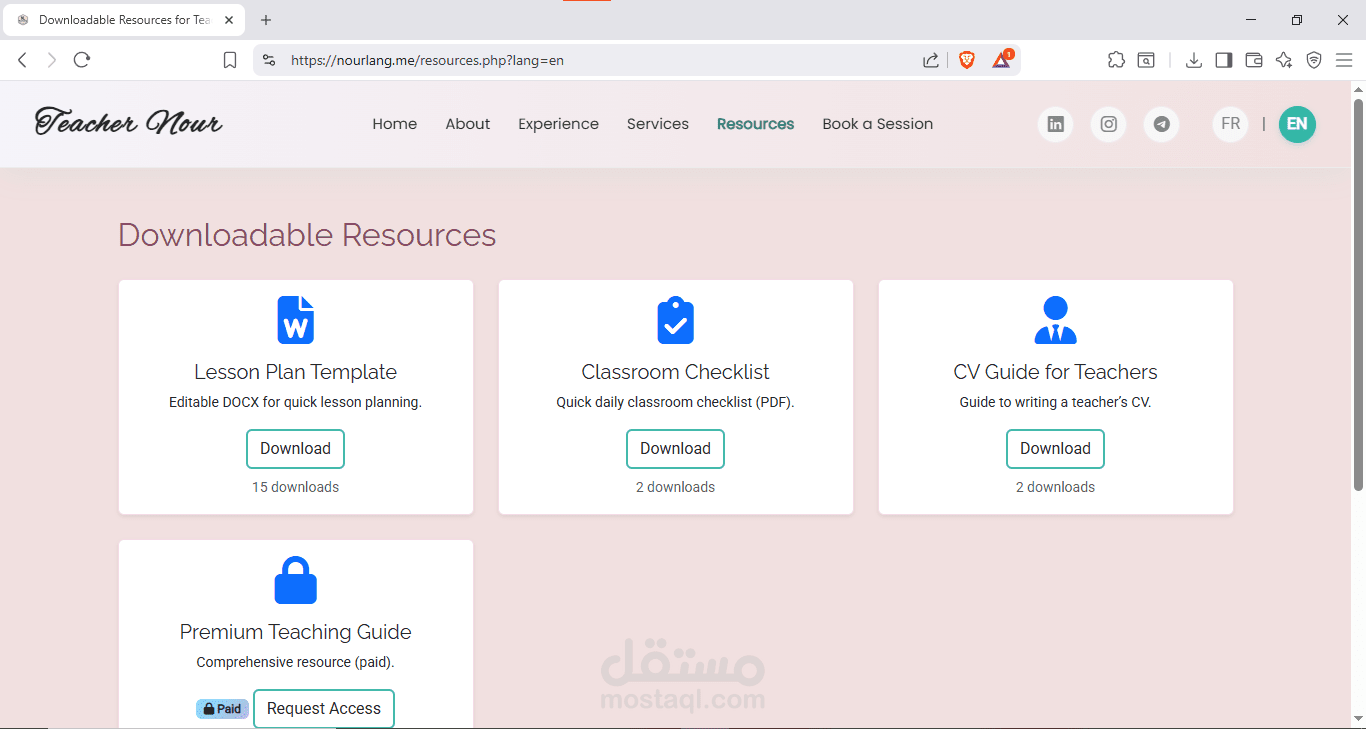The image size is (1366, 729).
Task: Open the Services page
Action: coord(658,124)
